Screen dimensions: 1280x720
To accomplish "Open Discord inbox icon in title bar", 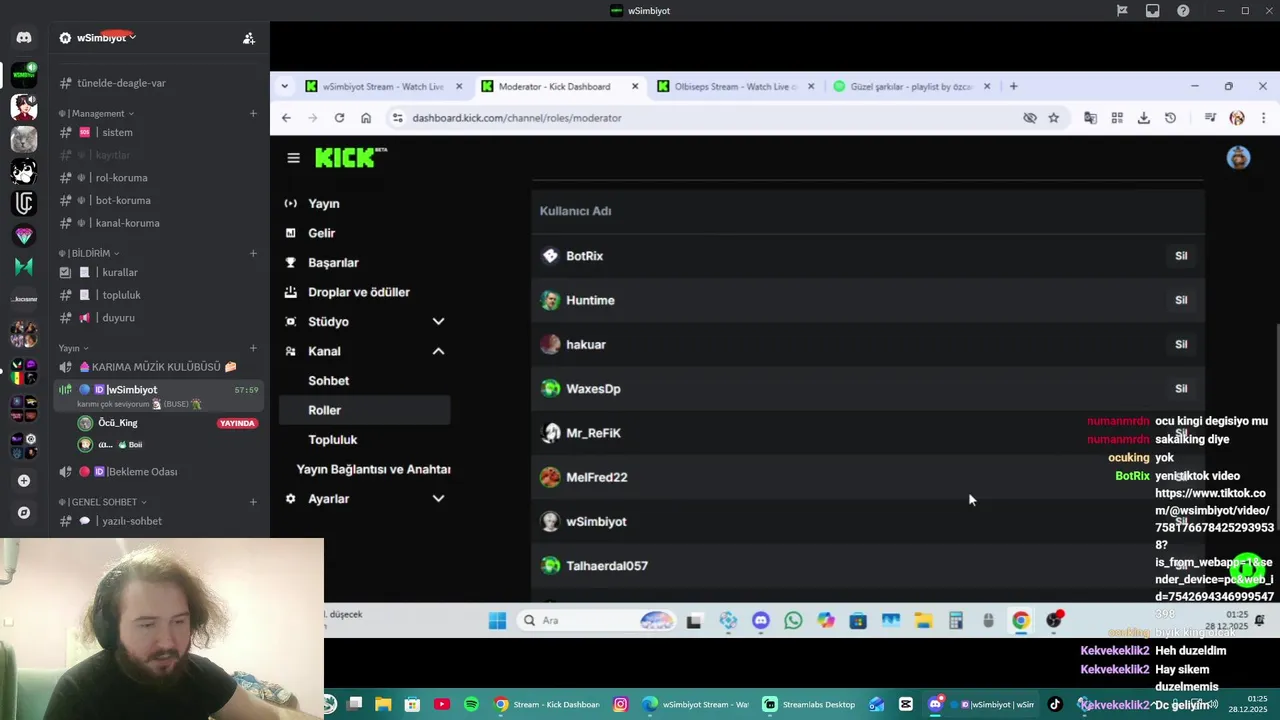I will tap(1153, 11).
